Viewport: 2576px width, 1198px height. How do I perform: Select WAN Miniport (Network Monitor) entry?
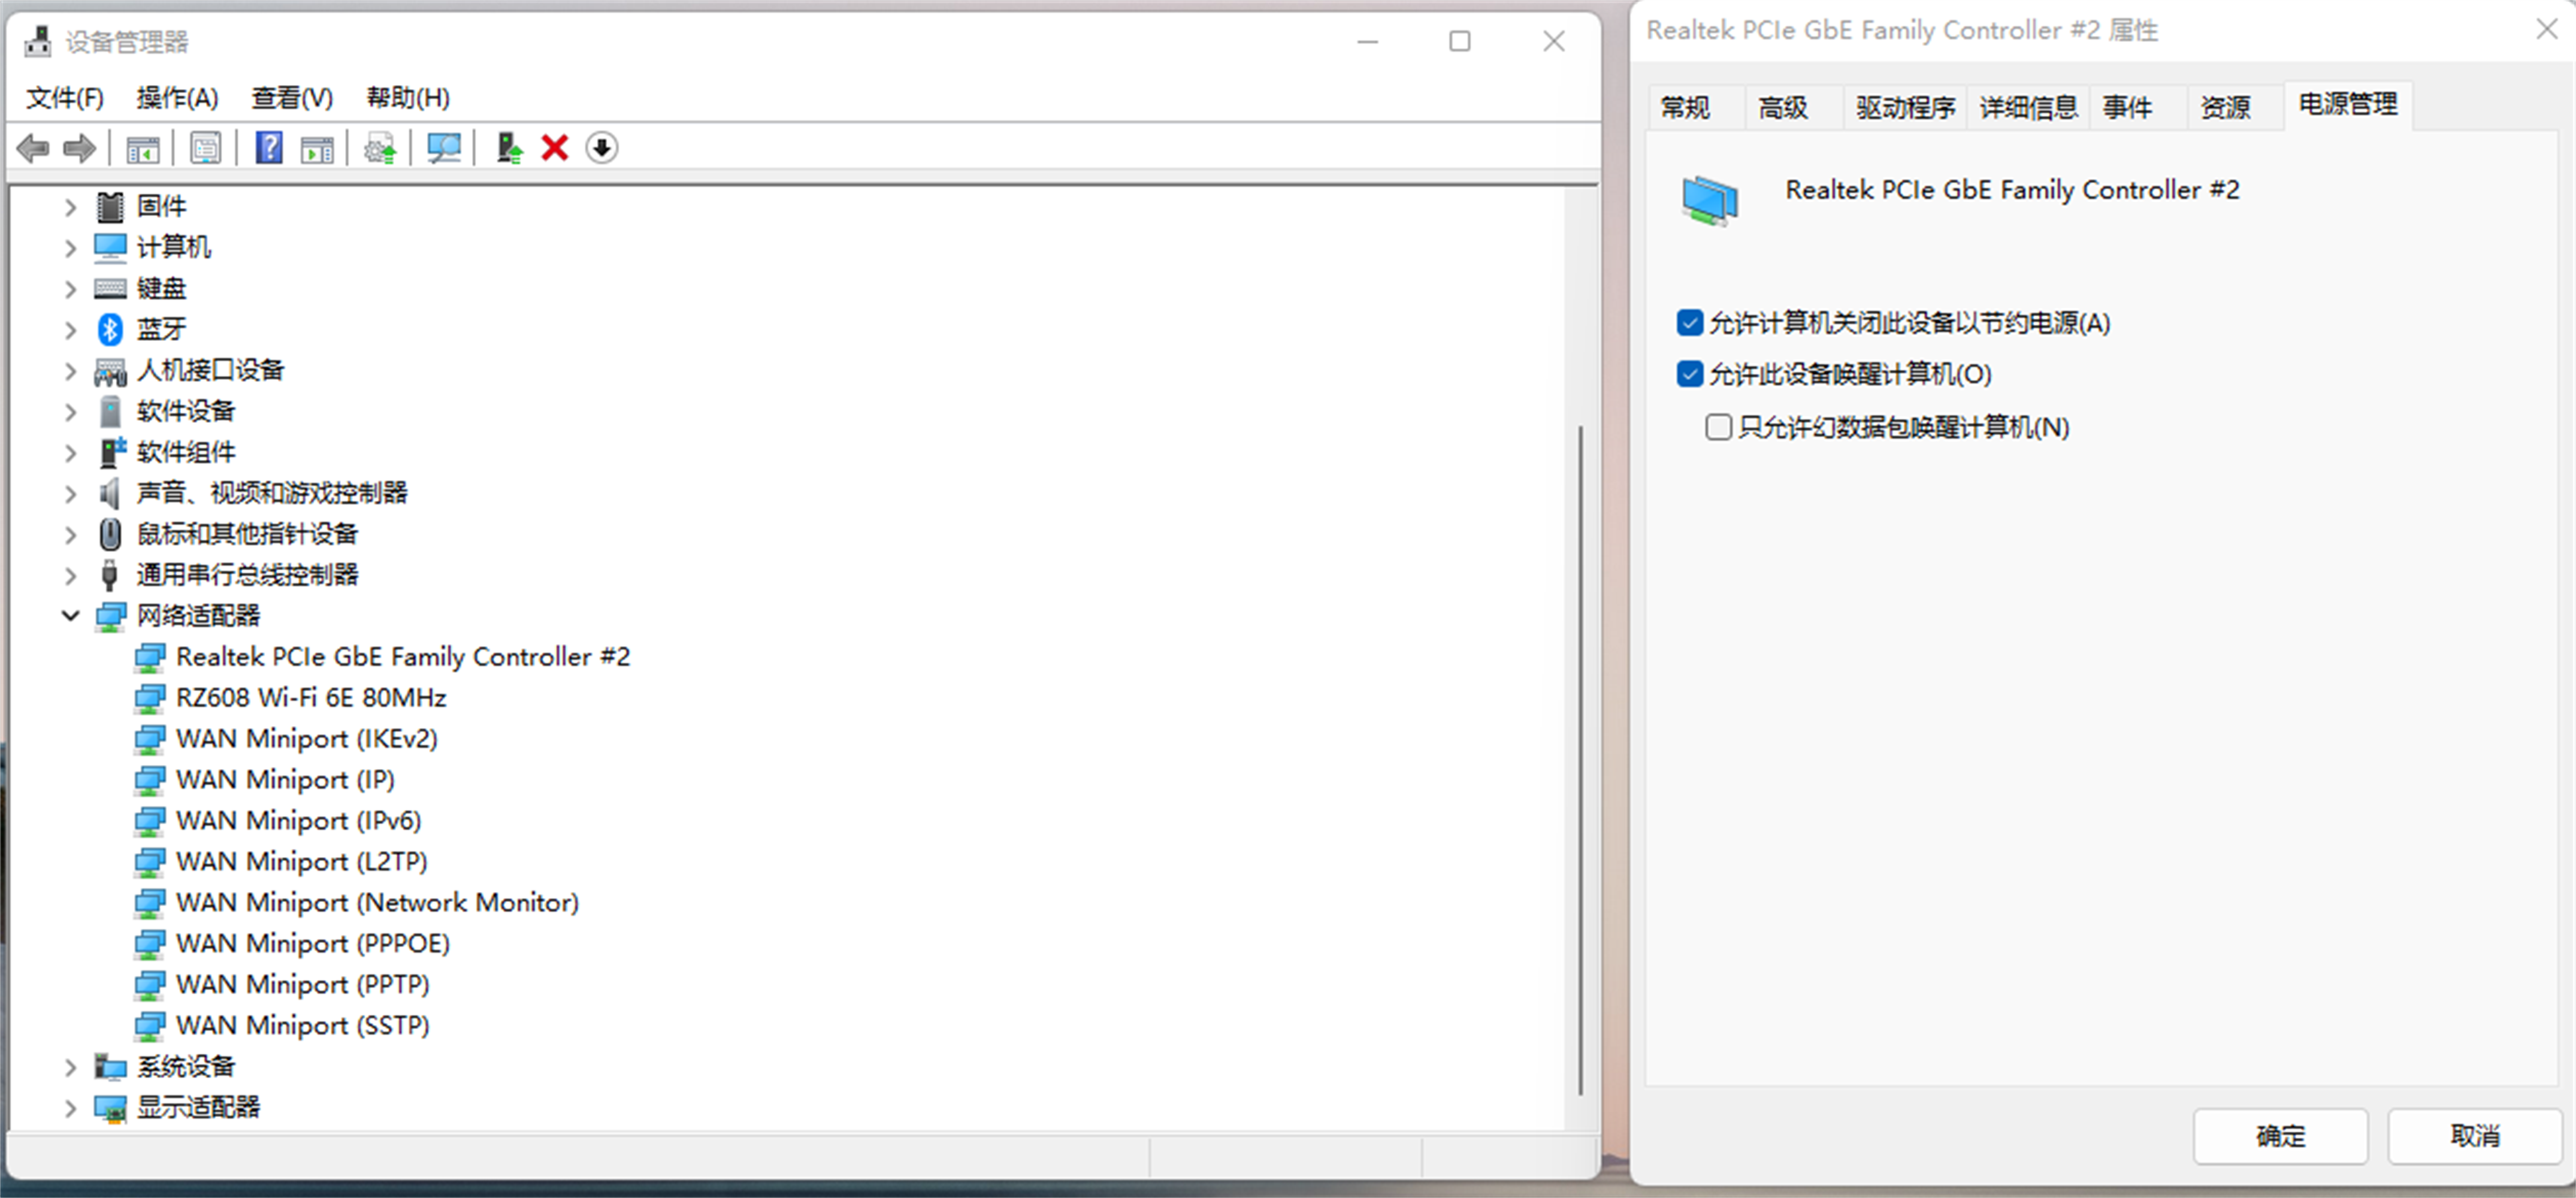pyautogui.click(x=377, y=903)
